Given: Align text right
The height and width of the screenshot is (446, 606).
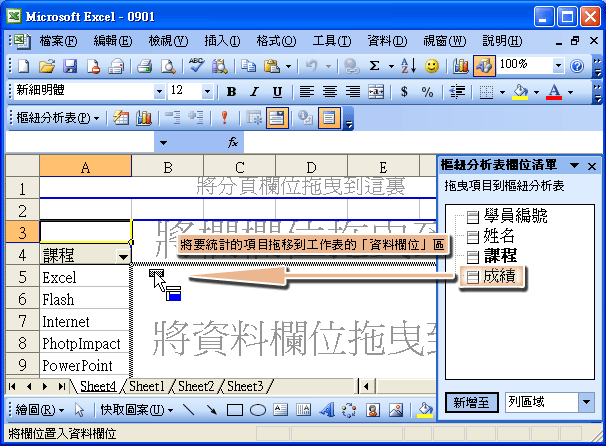Looking at the screenshot, I should tap(352, 92).
